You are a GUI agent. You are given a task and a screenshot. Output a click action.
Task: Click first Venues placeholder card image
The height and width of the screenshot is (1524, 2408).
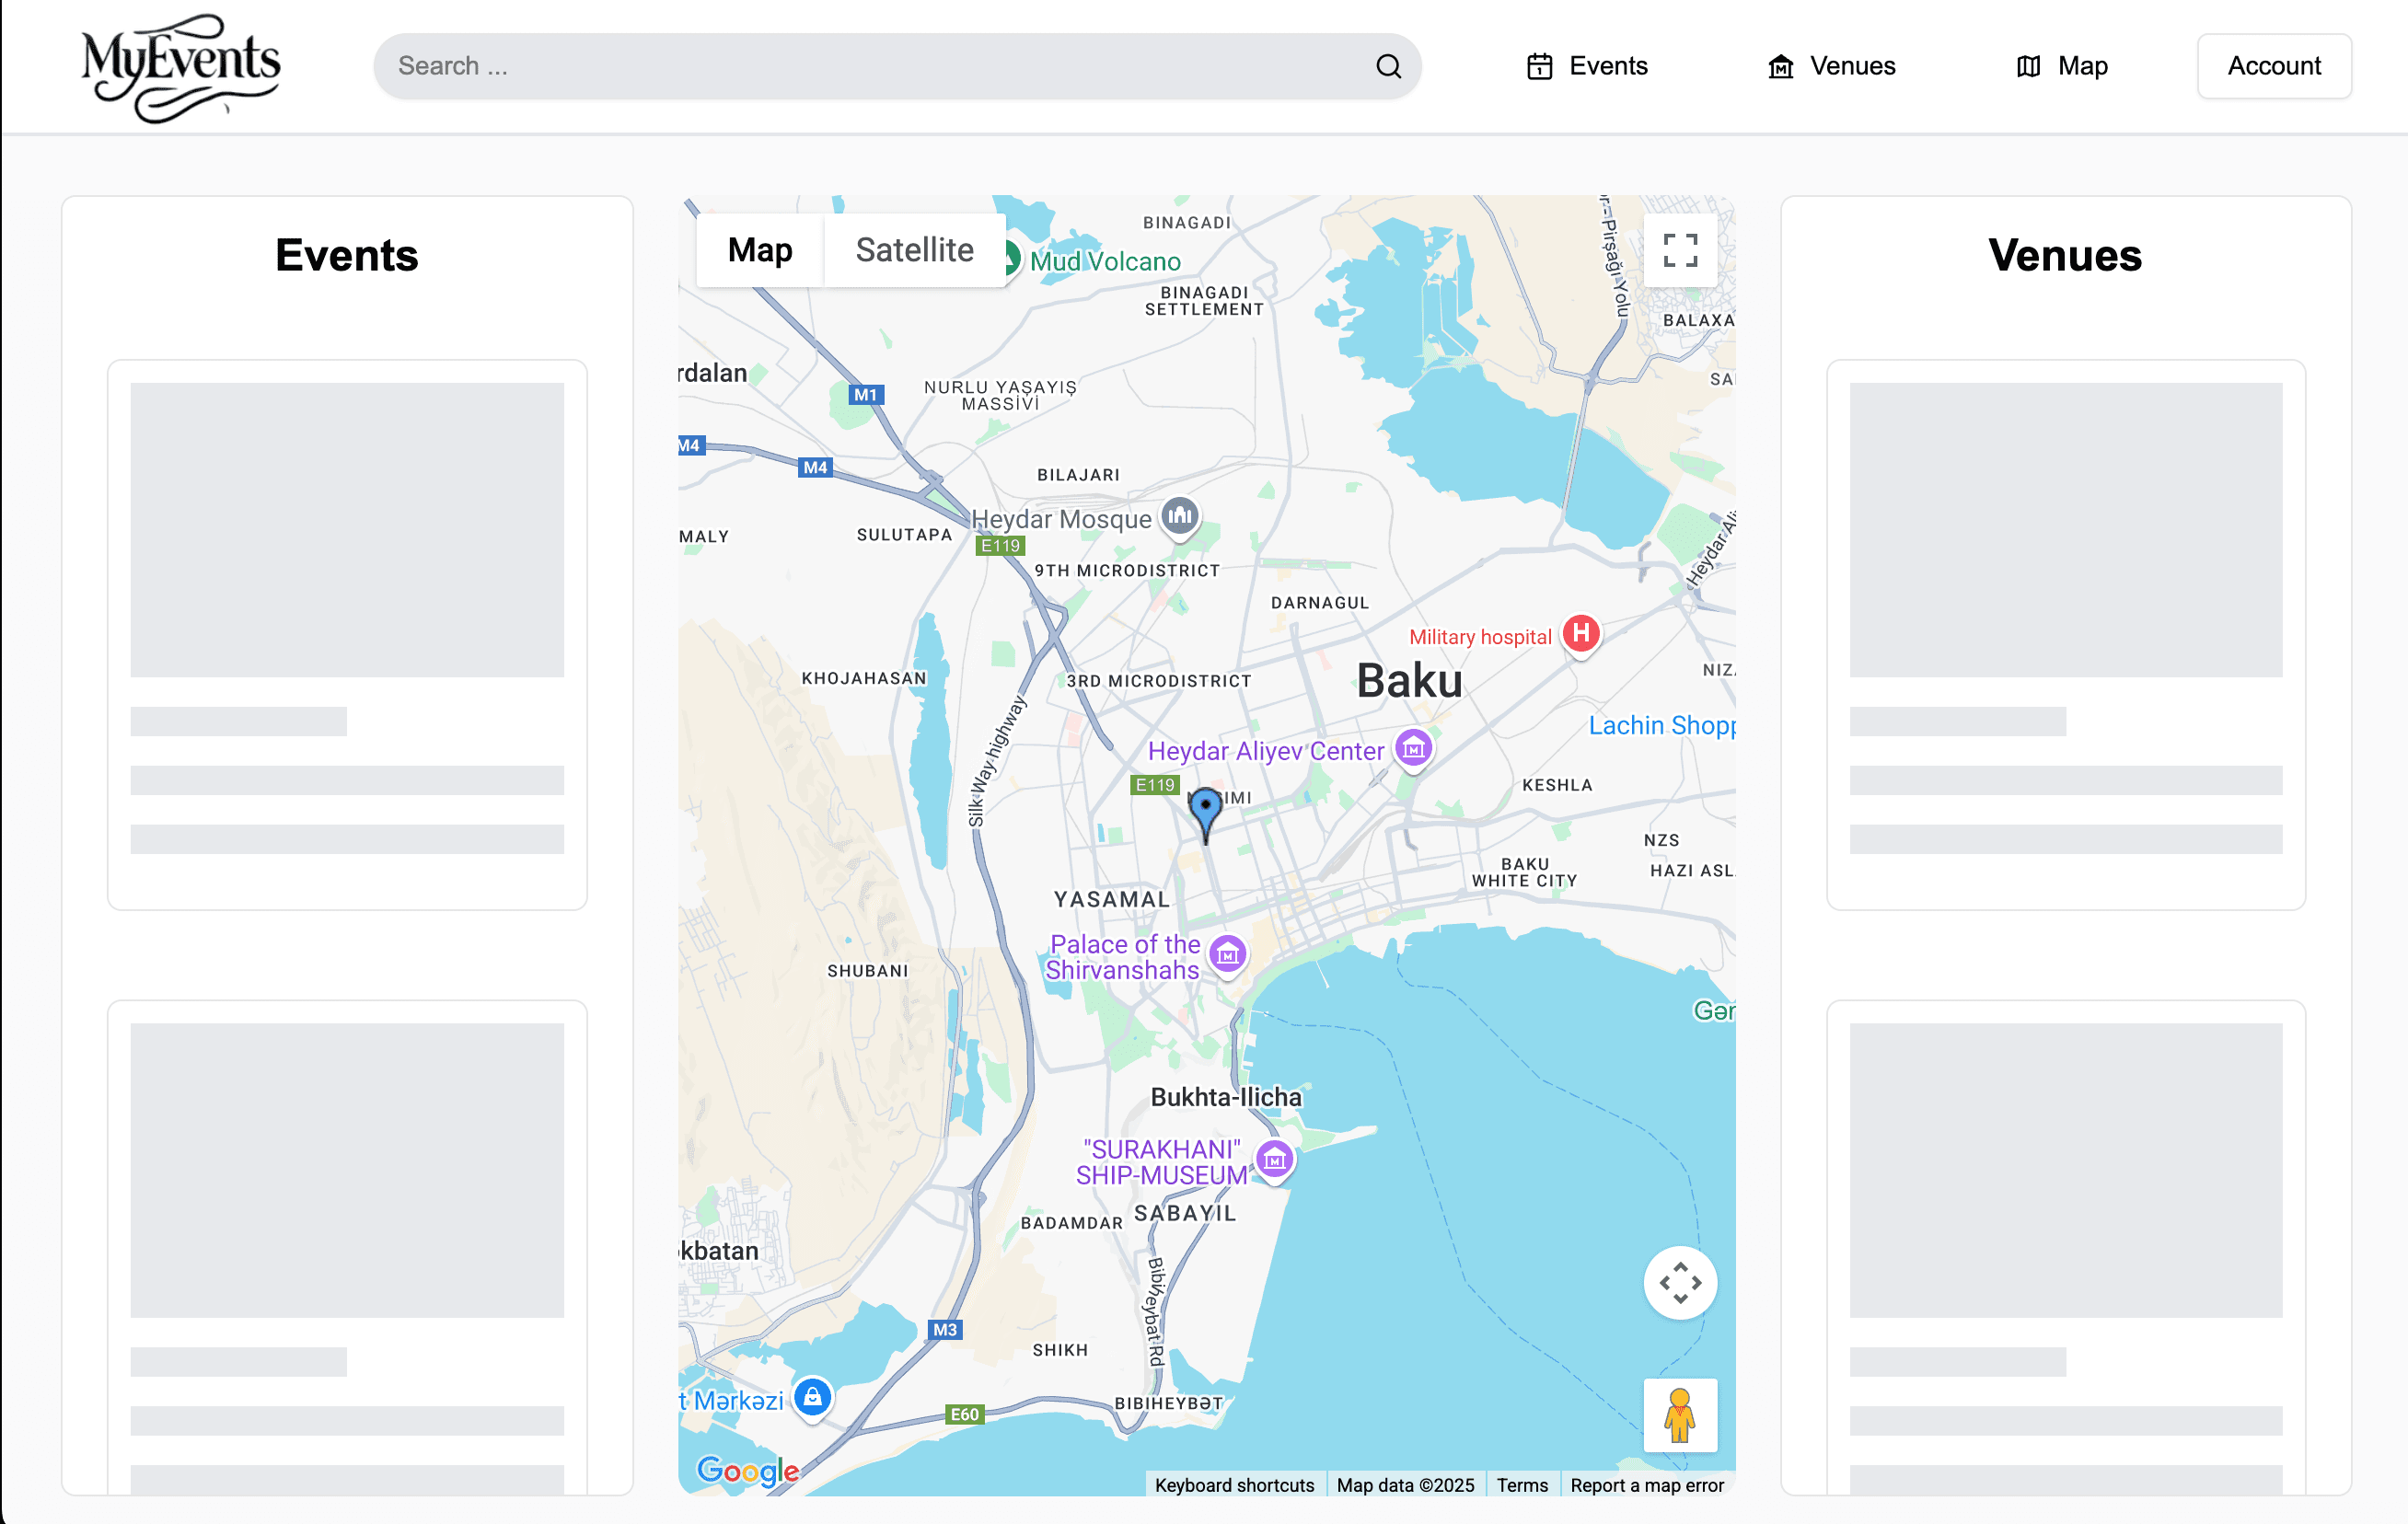click(2066, 530)
